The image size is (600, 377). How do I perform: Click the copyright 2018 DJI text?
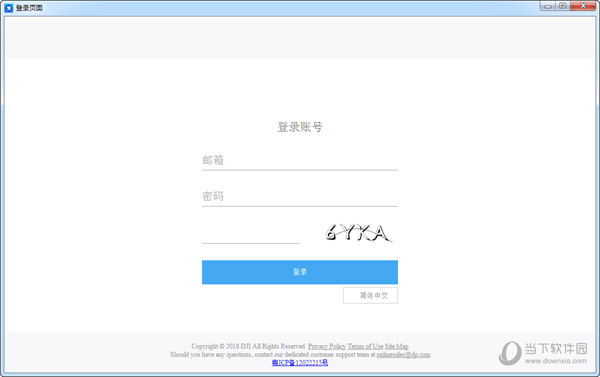(x=249, y=346)
